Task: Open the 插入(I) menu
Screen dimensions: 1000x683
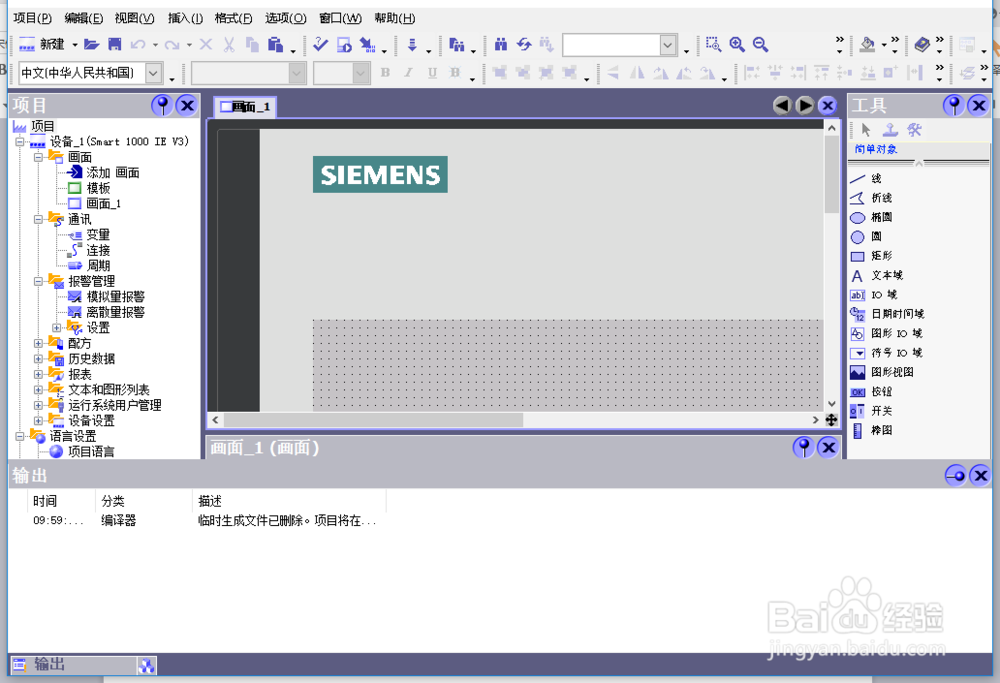Action: (185, 18)
